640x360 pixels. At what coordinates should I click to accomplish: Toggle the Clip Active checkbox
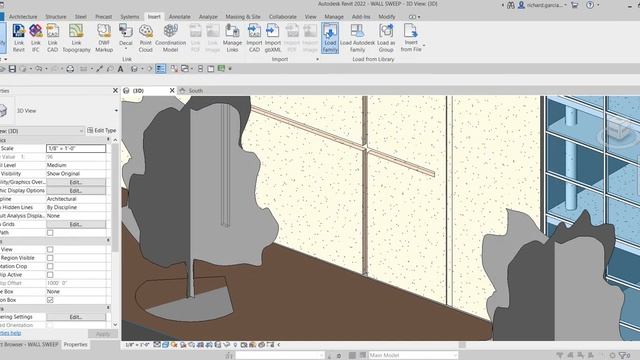coord(50,275)
